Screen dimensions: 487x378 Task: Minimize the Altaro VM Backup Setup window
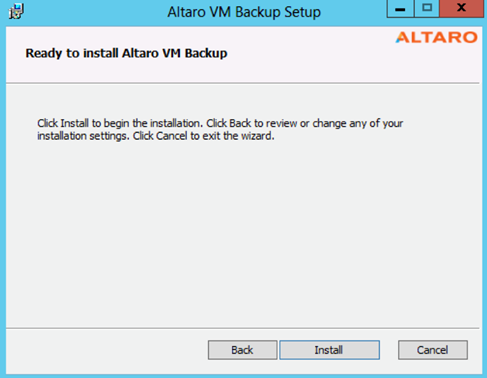[400, 8]
